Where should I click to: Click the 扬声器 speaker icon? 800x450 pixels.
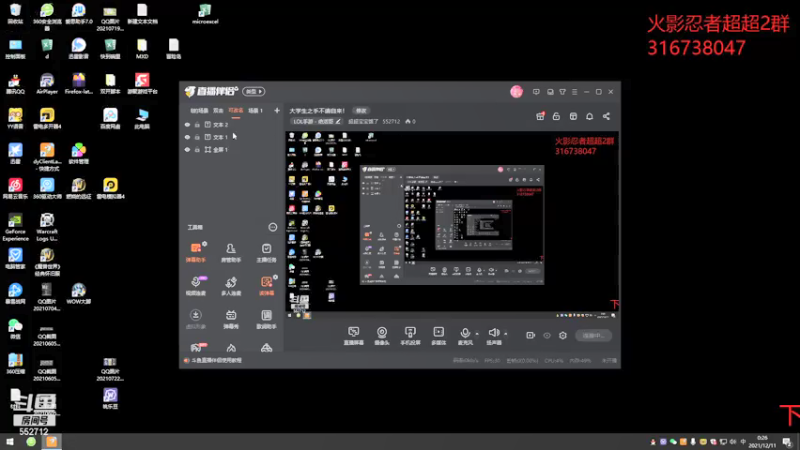[493, 334]
